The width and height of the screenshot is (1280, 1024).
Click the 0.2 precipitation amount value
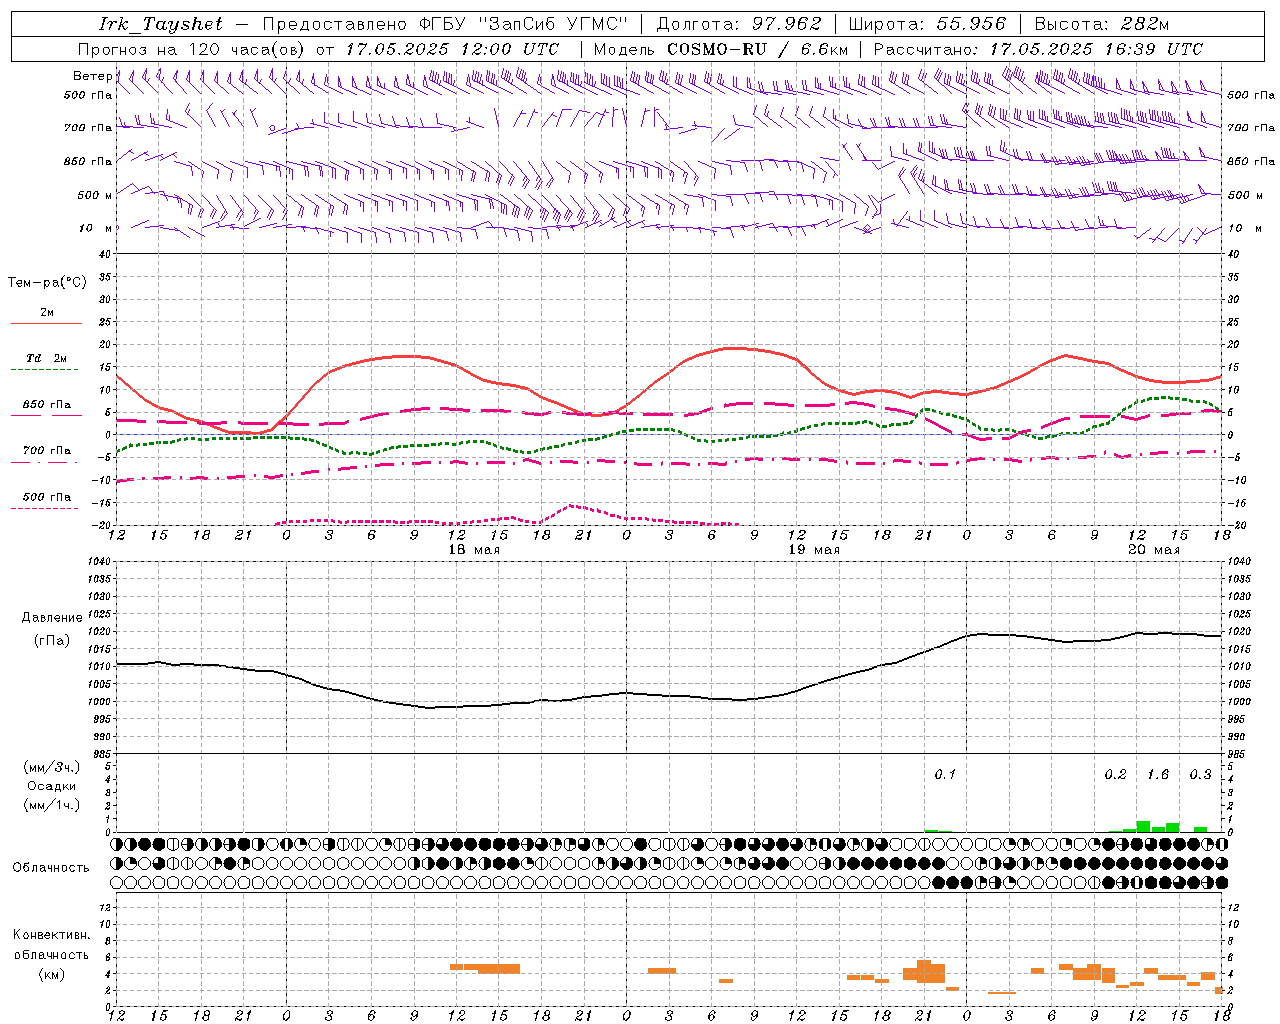[x=1115, y=774]
